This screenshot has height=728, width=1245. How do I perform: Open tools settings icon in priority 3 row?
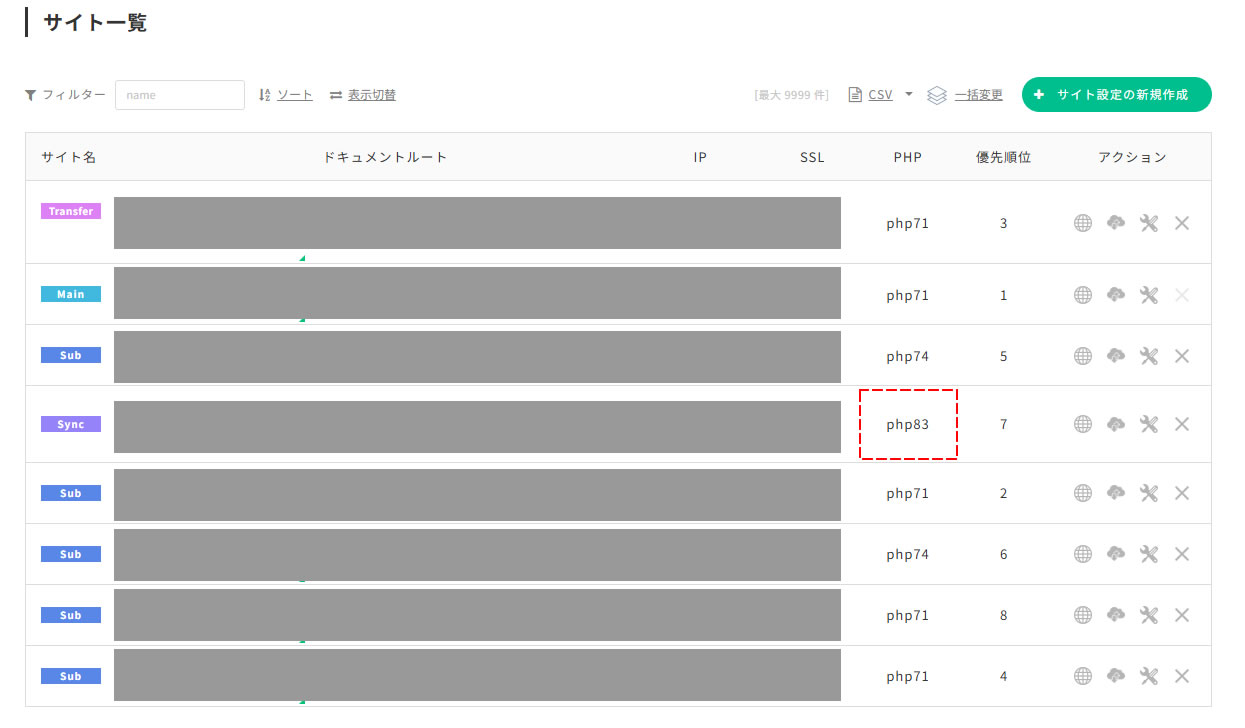pos(1149,223)
